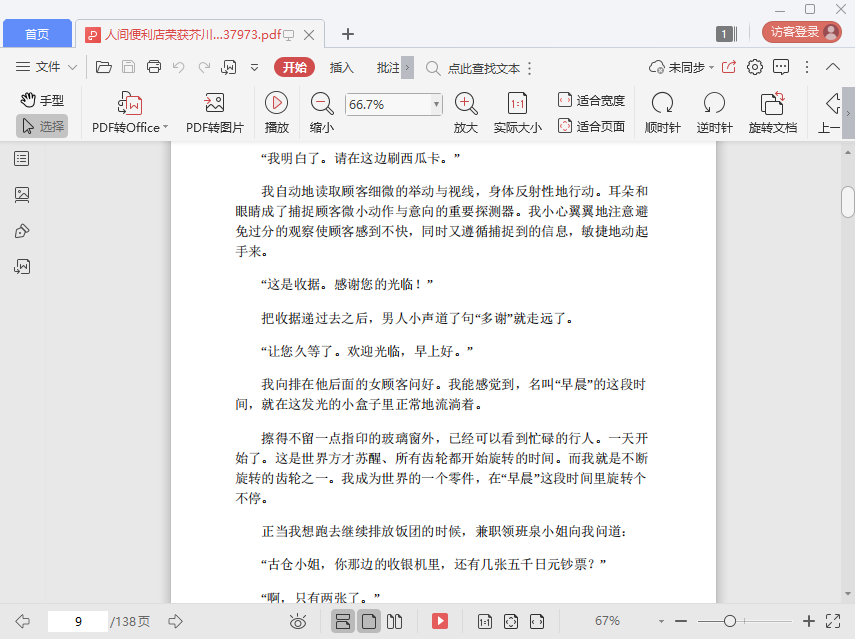This screenshot has height=639, width=855.
Task: Enable continuous scrolling view mode
Action: click(342, 621)
